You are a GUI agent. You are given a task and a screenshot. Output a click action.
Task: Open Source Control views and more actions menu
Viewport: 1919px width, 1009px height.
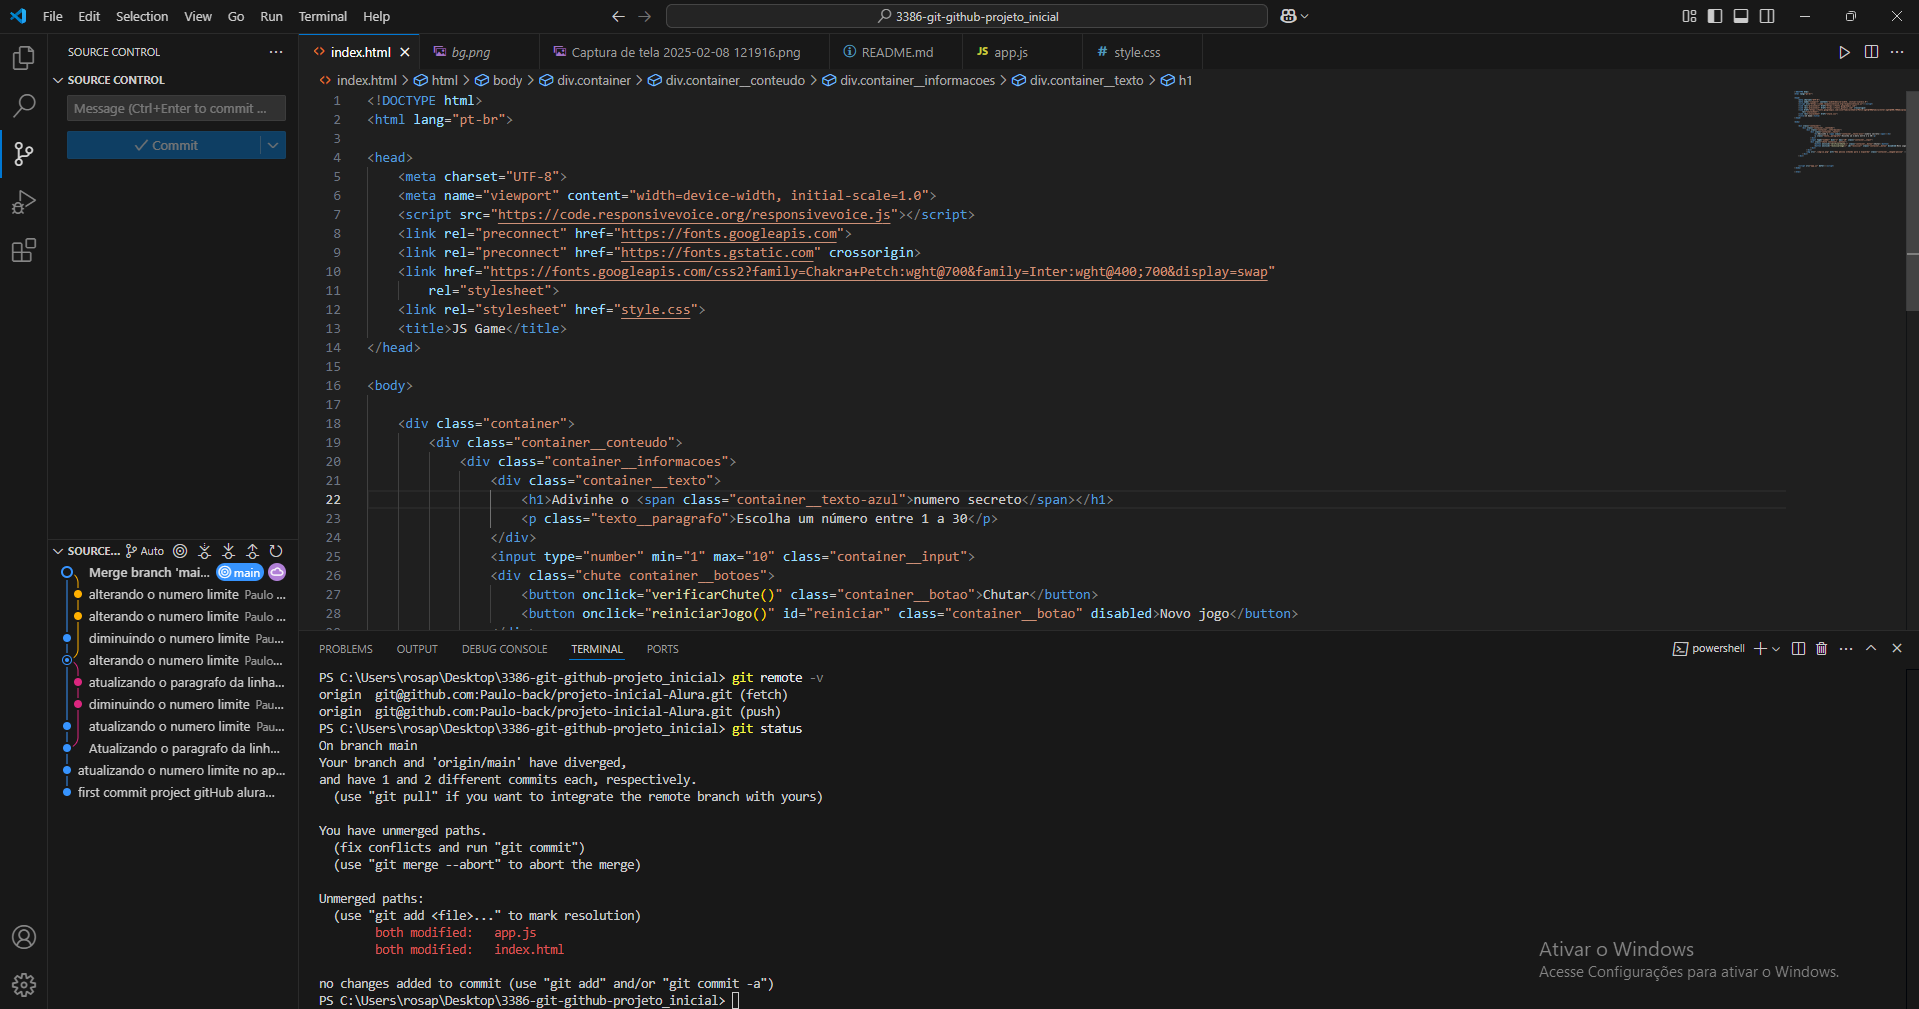[276, 52]
